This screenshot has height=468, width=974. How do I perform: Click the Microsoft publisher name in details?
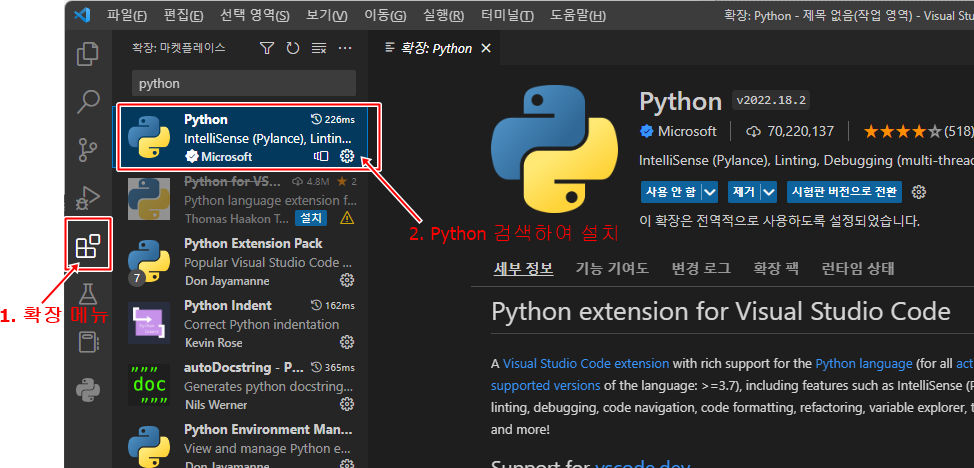687,131
